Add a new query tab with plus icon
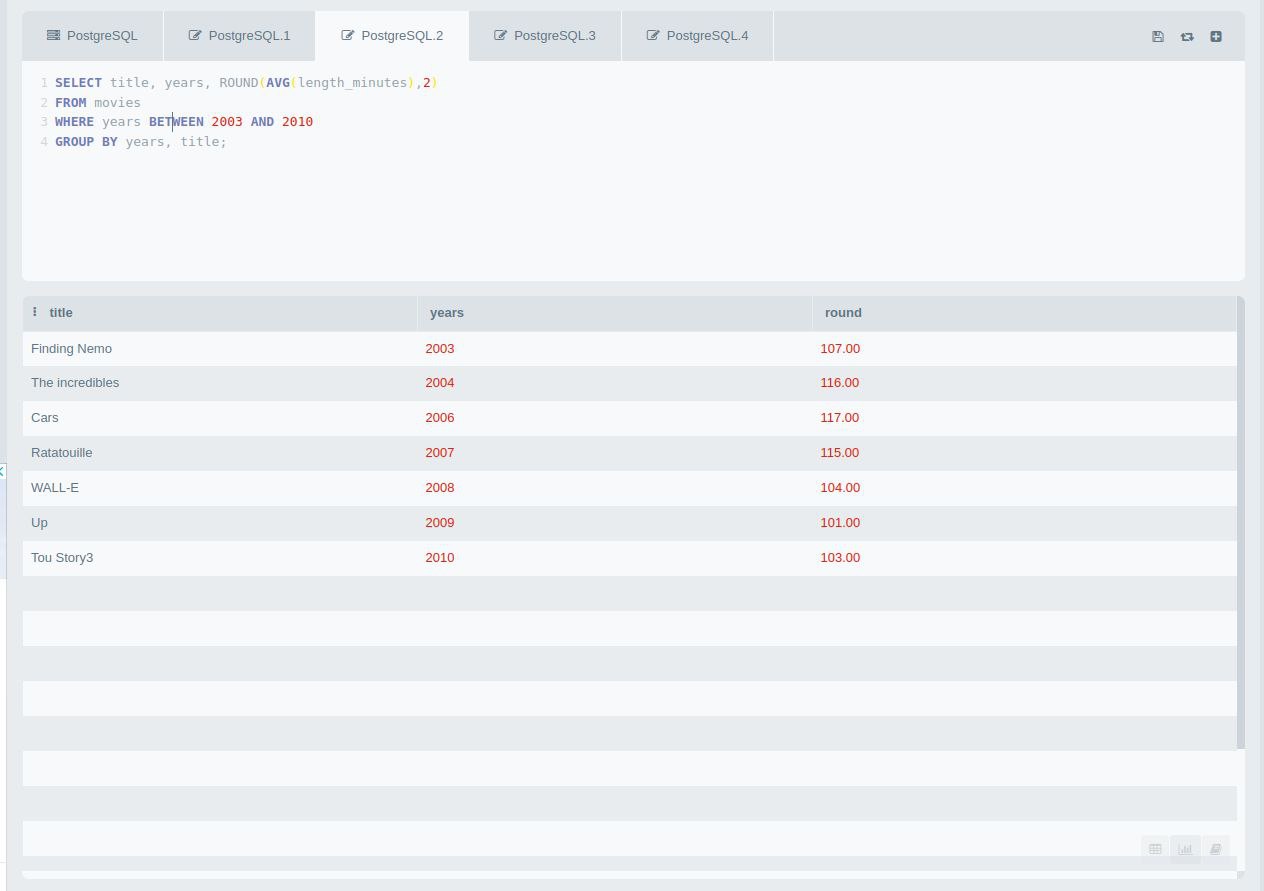This screenshot has width=1264, height=891. click(1216, 36)
